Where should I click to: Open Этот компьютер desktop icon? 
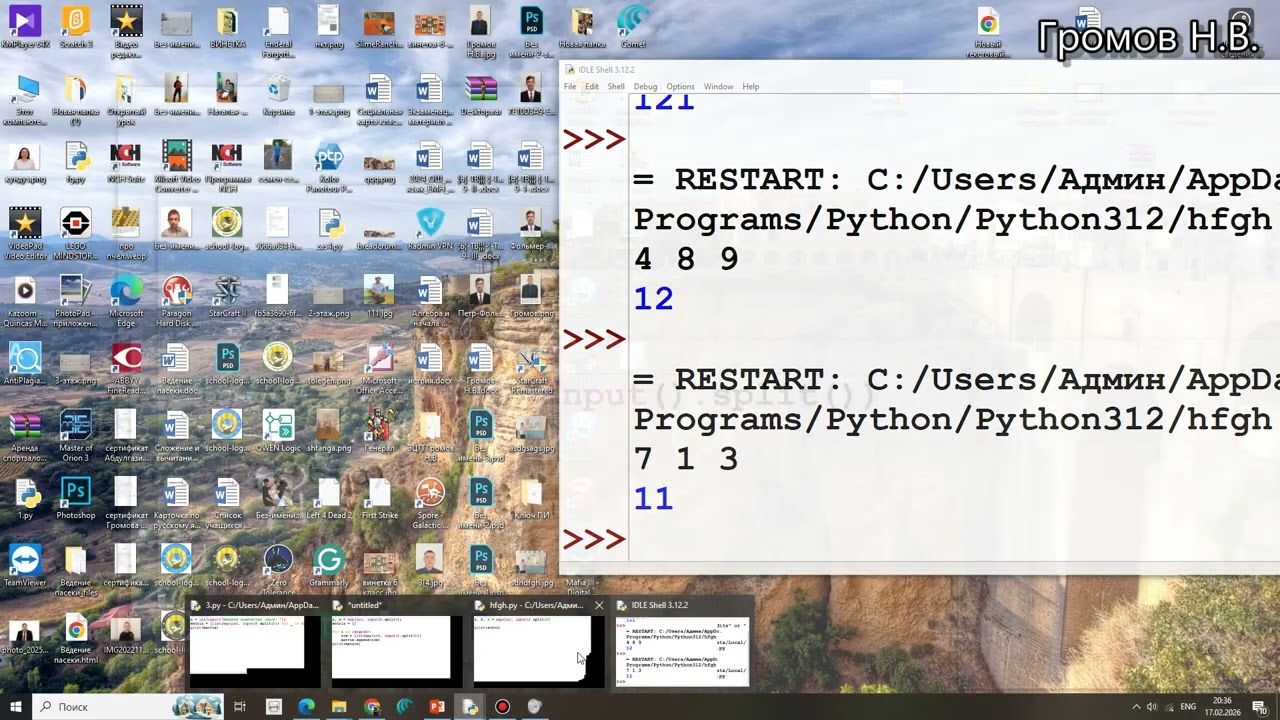point(25,100)
